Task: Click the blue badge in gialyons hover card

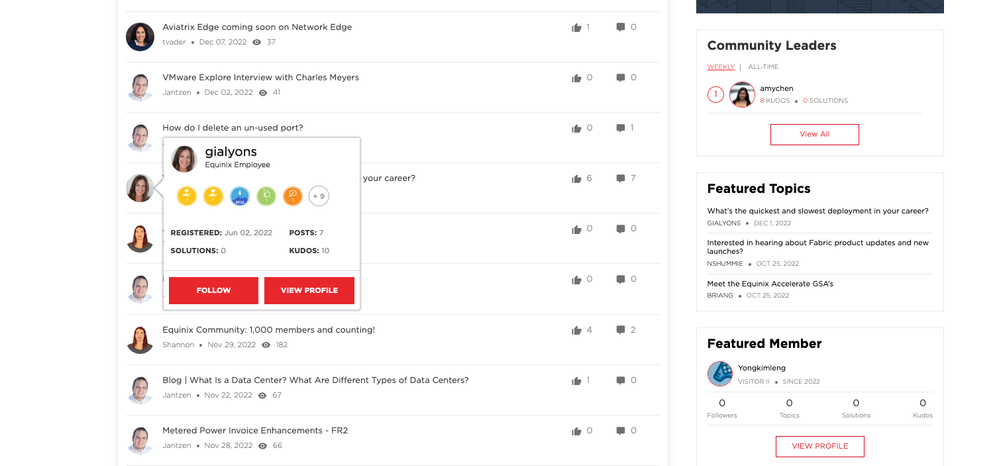Action: pos(240,196)
